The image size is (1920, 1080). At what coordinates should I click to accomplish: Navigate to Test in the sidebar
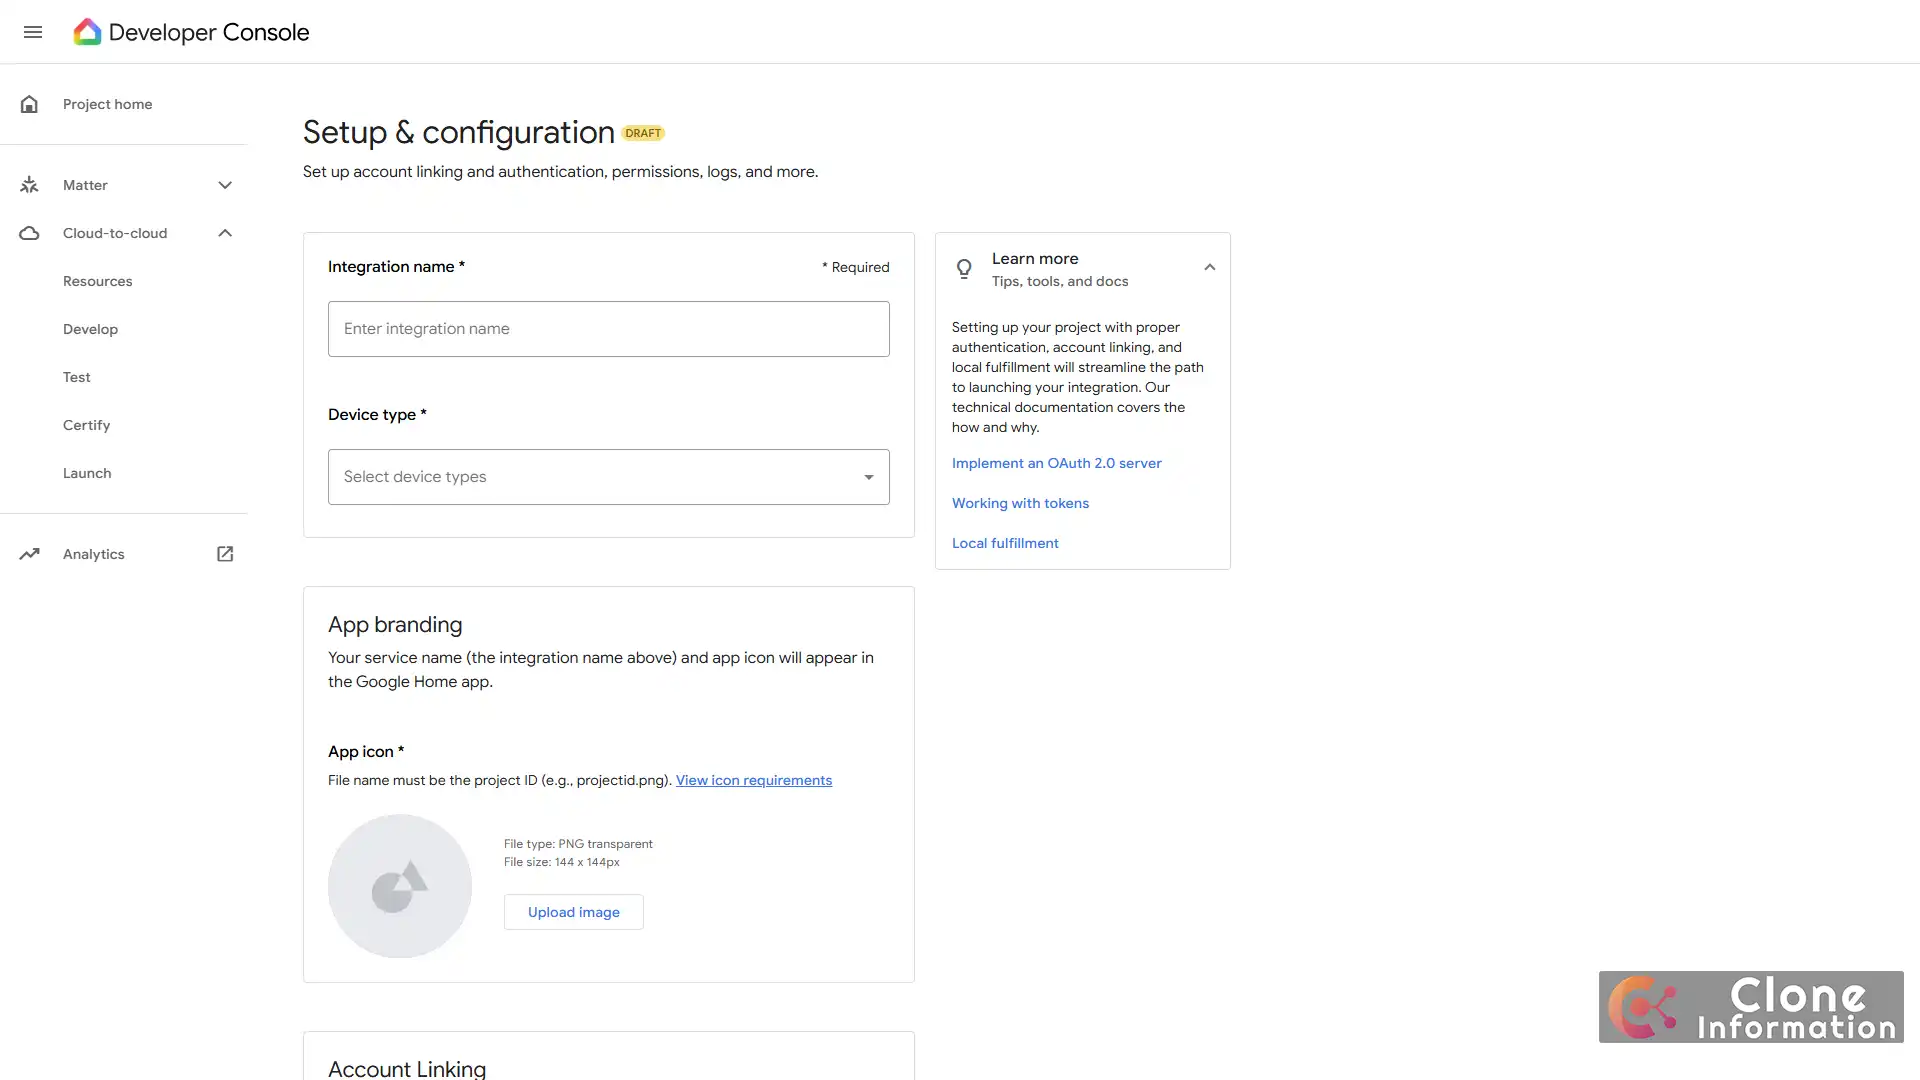coord(76,376)
